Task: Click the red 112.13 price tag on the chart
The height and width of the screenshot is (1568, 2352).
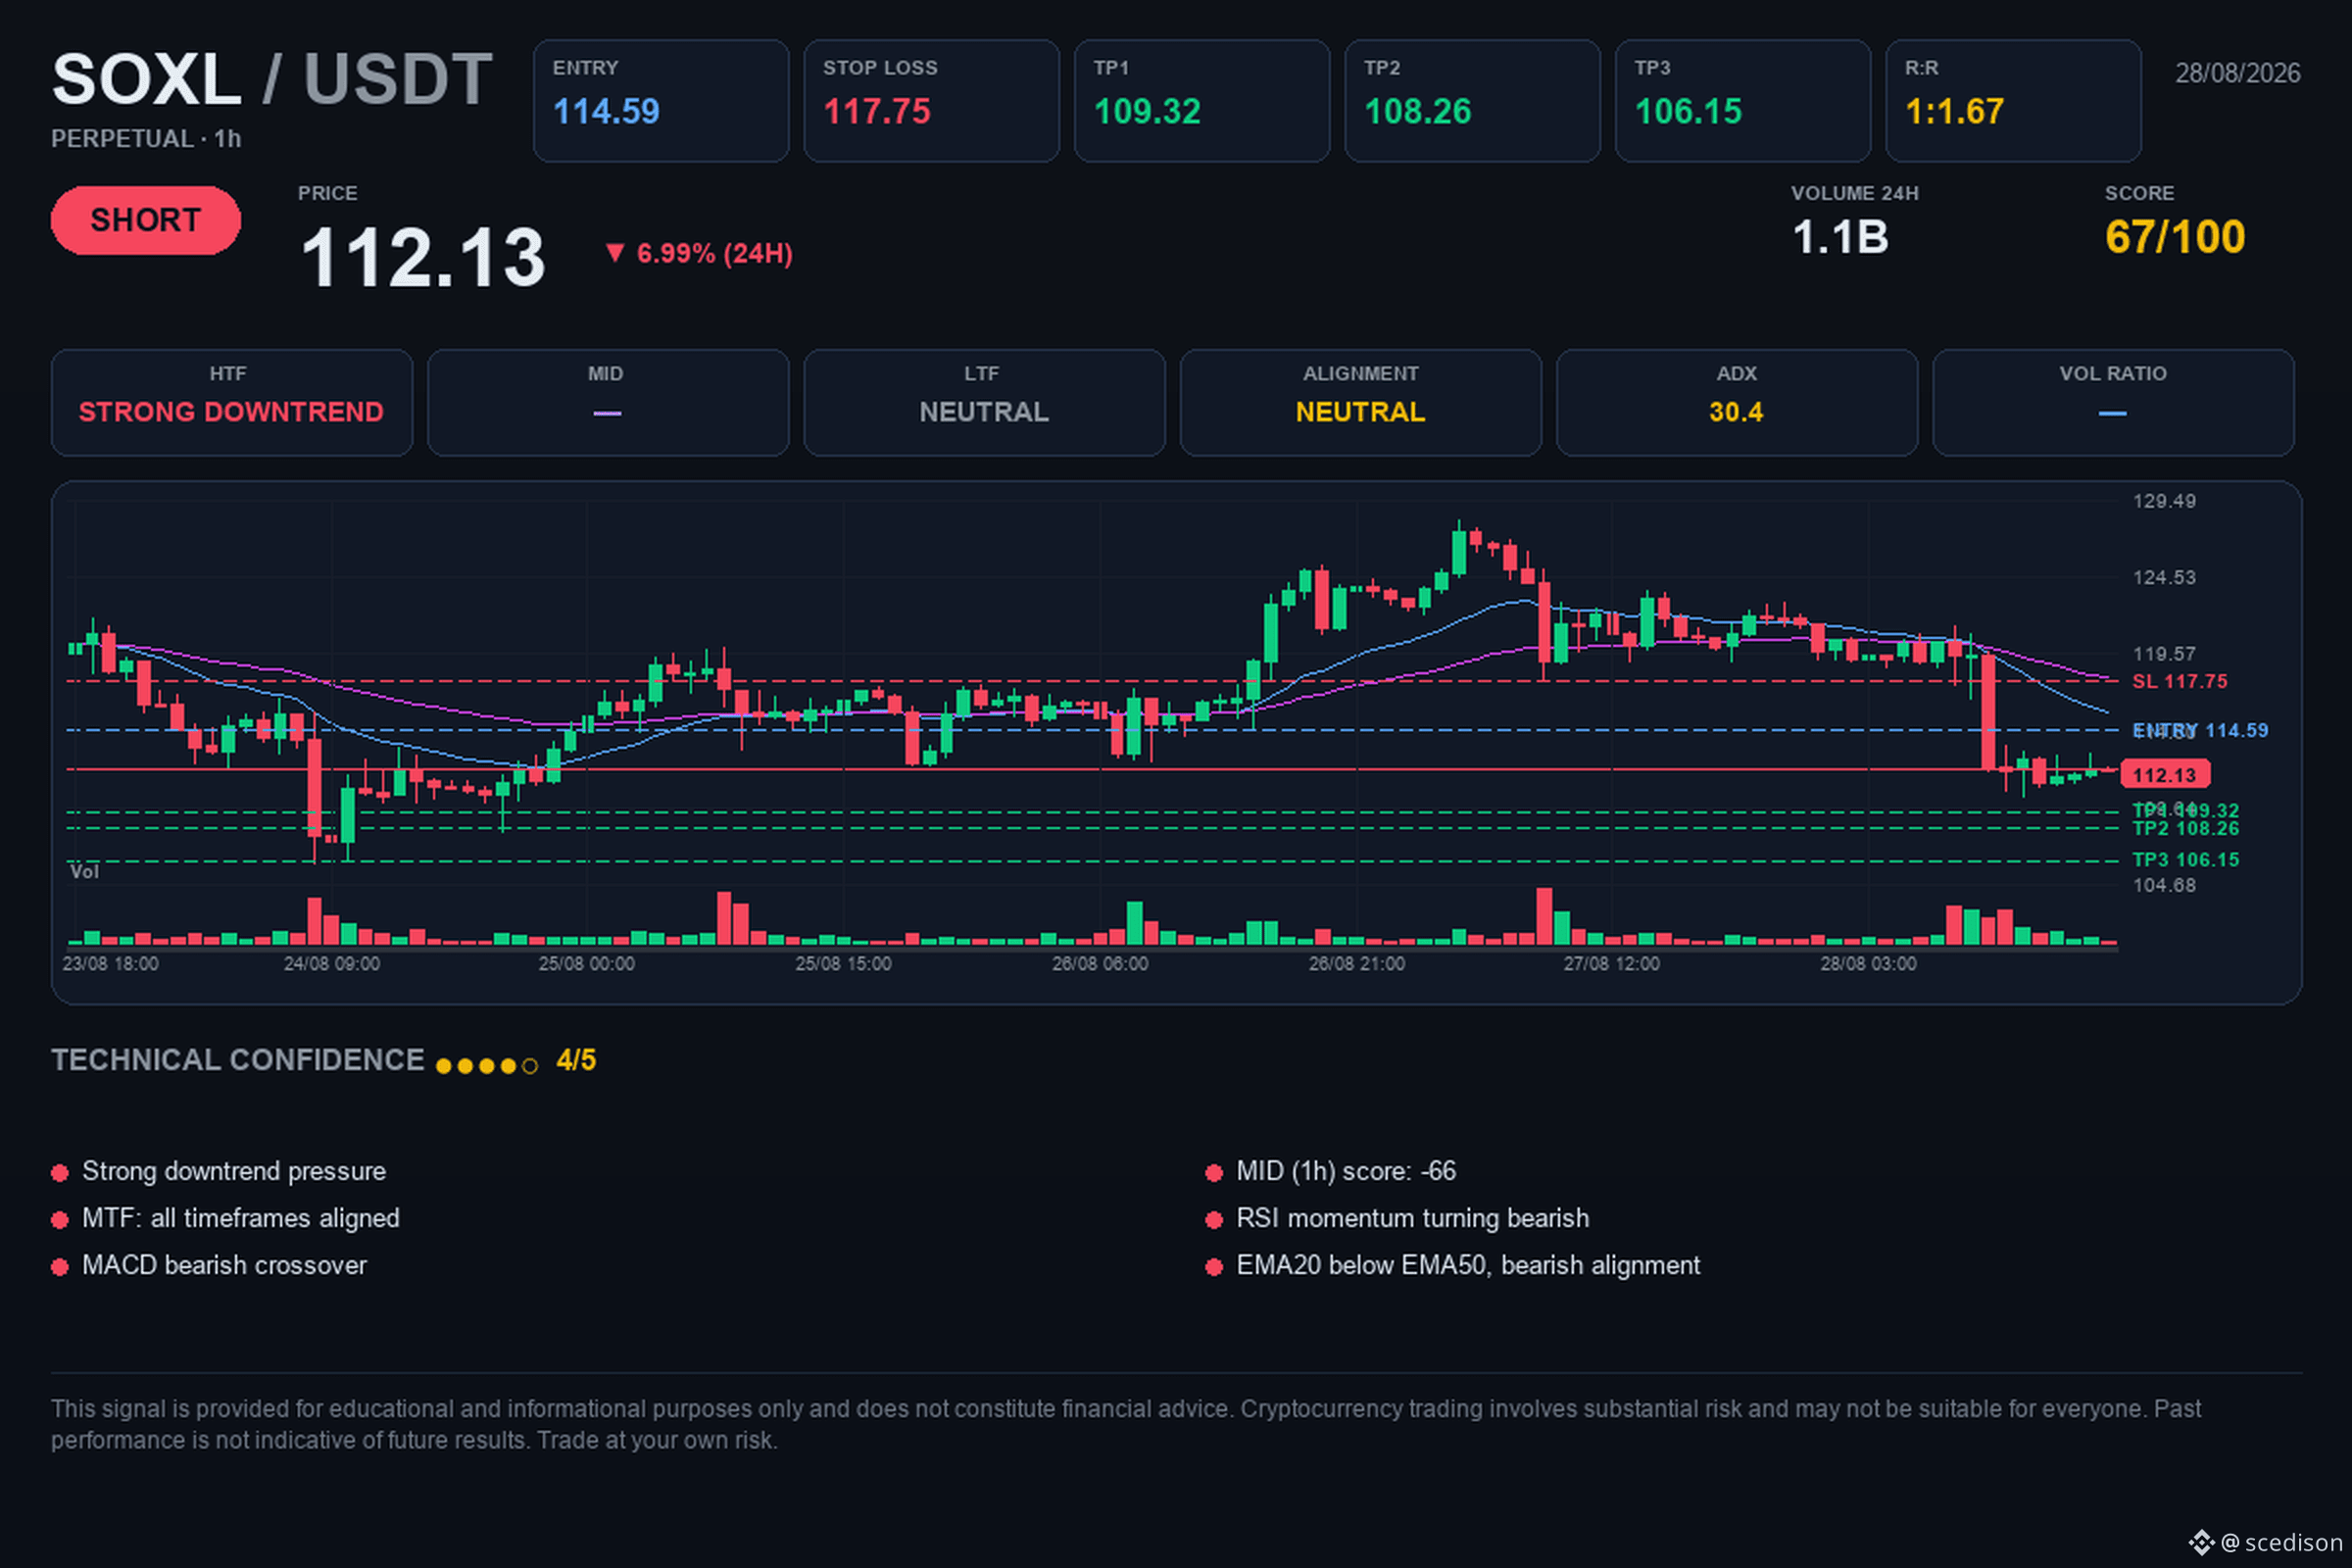Action: [2165, 774]
